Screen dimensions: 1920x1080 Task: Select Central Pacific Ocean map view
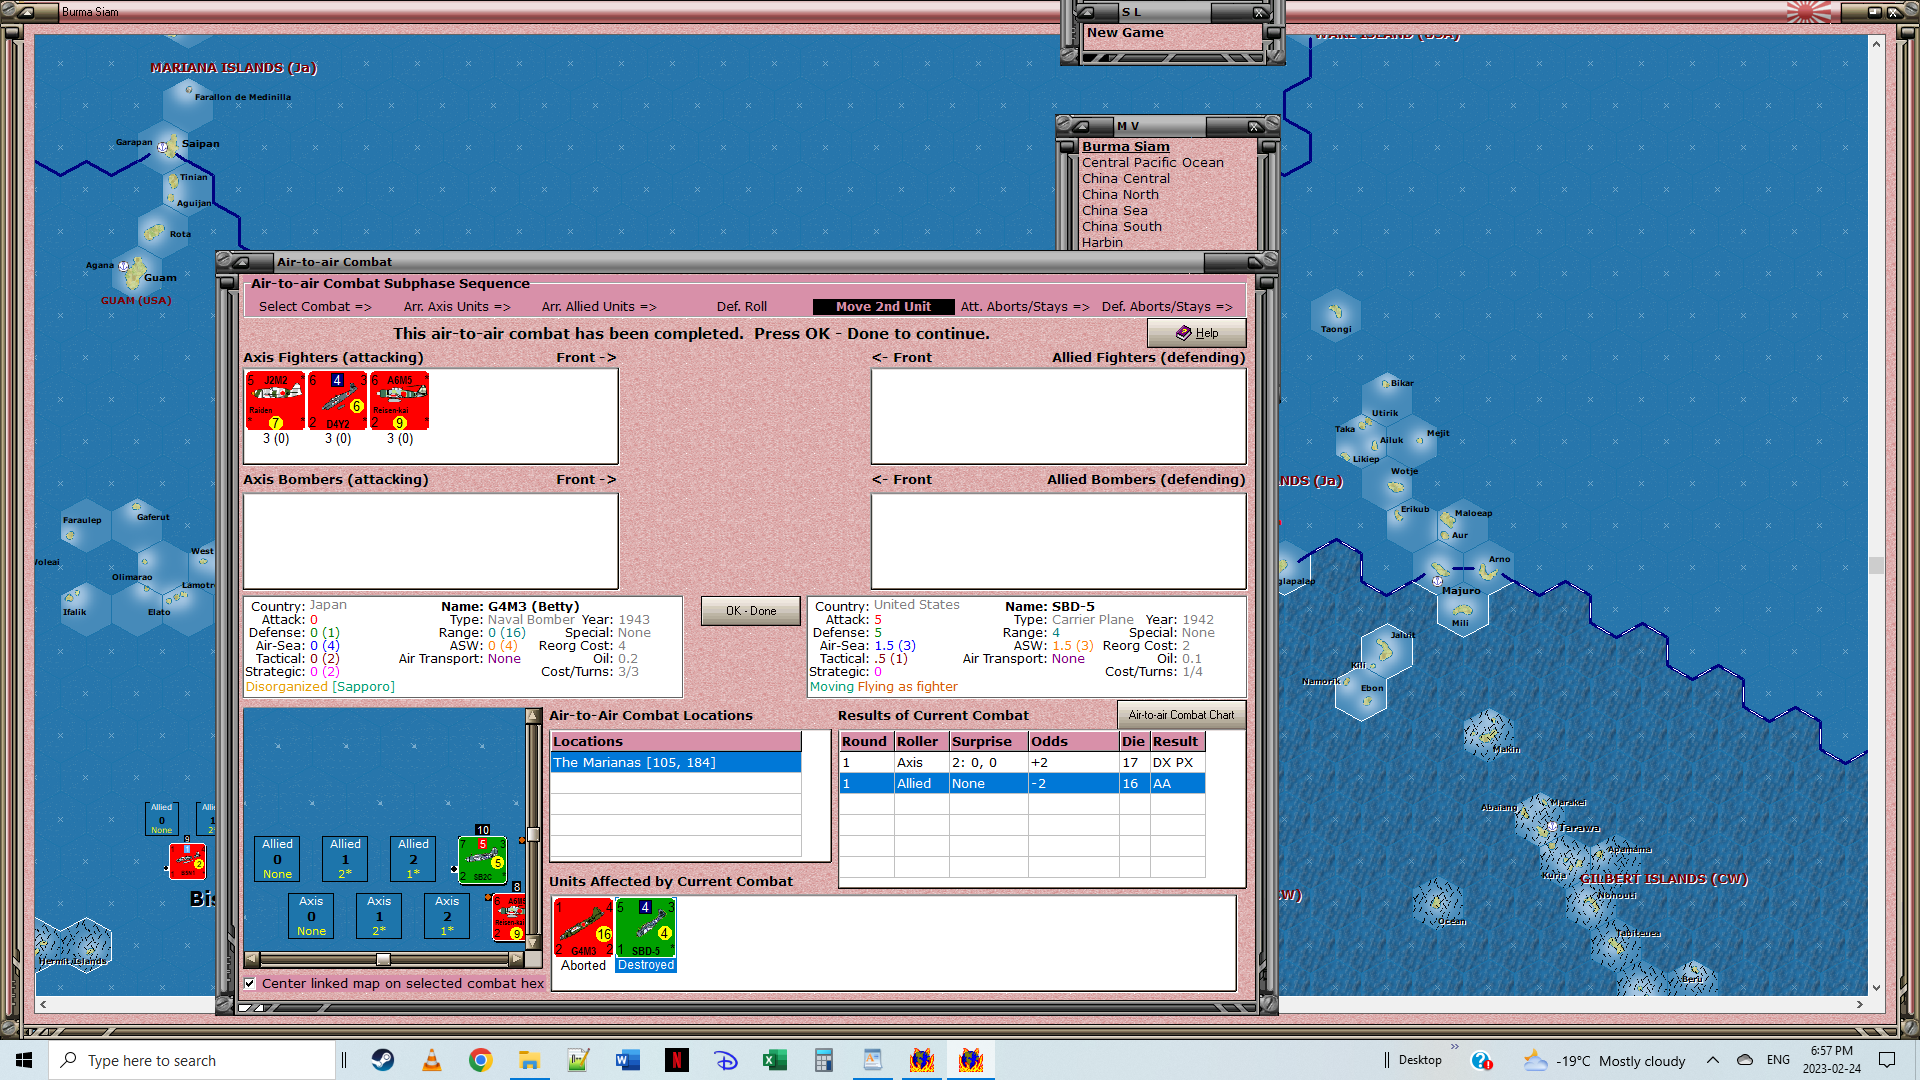[x=1152, y=163]
